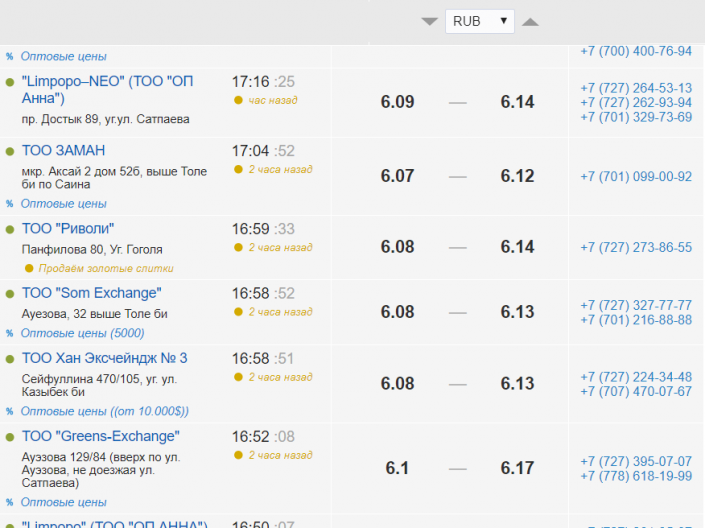Open the ТОО ЗАМАН exchange link
The image size is (705, 528).
point(63,150)
